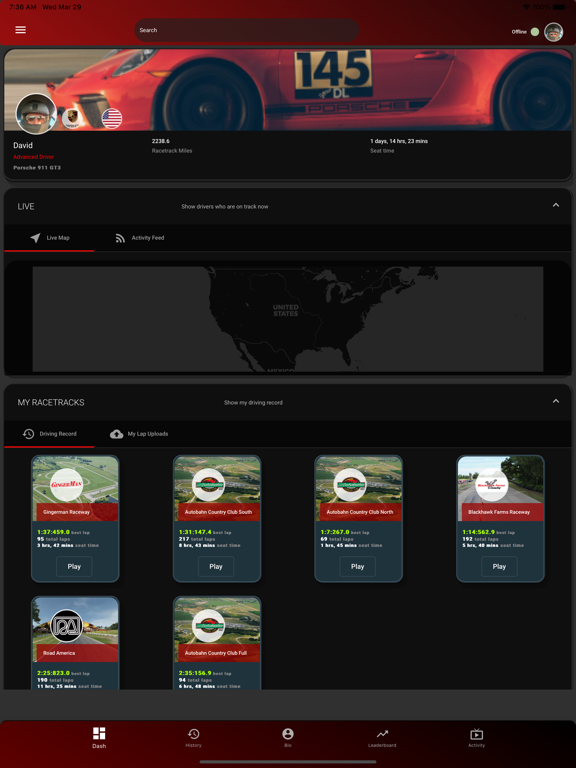
Task: Click the 1:14:562.9 best lap time
Action: pos(479,532)
